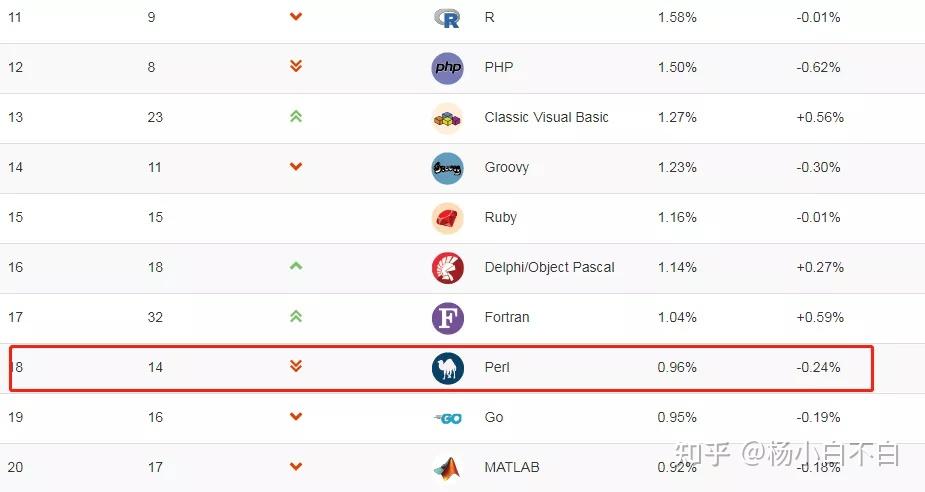Click the R language logo icon
The width and height of the screenshot is (925, 492).
click(x=447, y=18)
